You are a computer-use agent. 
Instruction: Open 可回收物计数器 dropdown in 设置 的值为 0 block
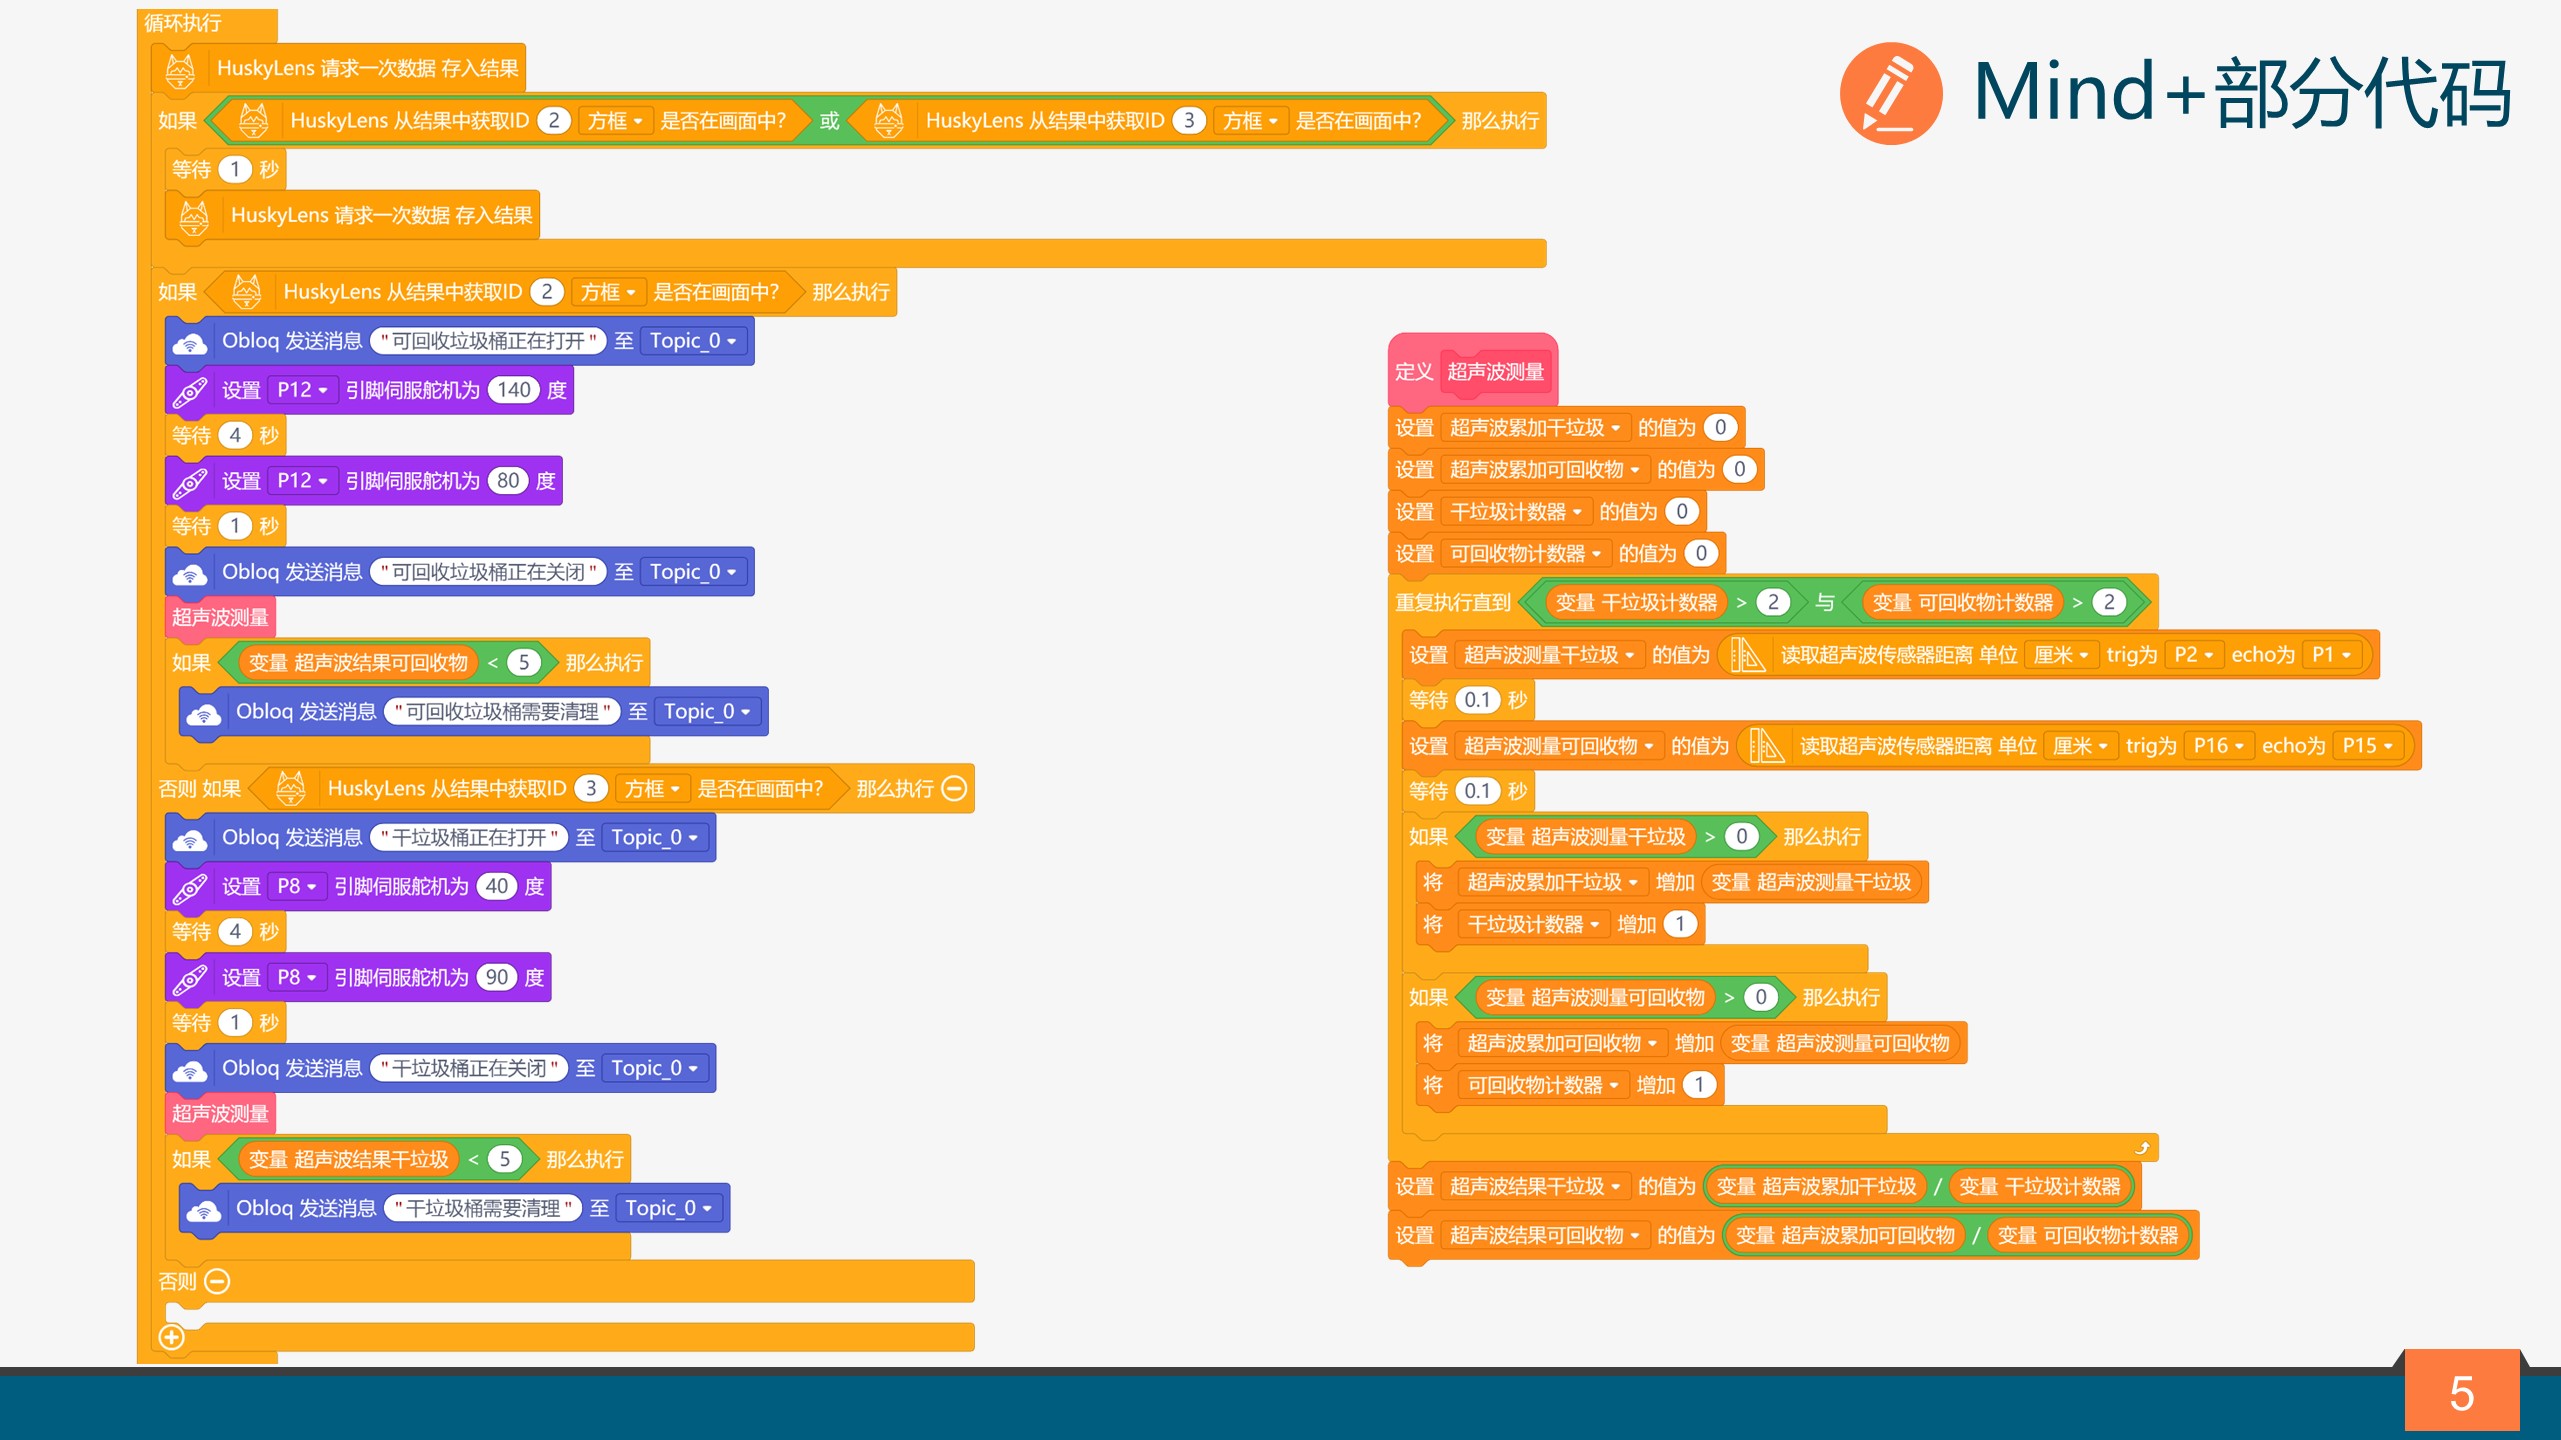click(x=1526, y=554)
